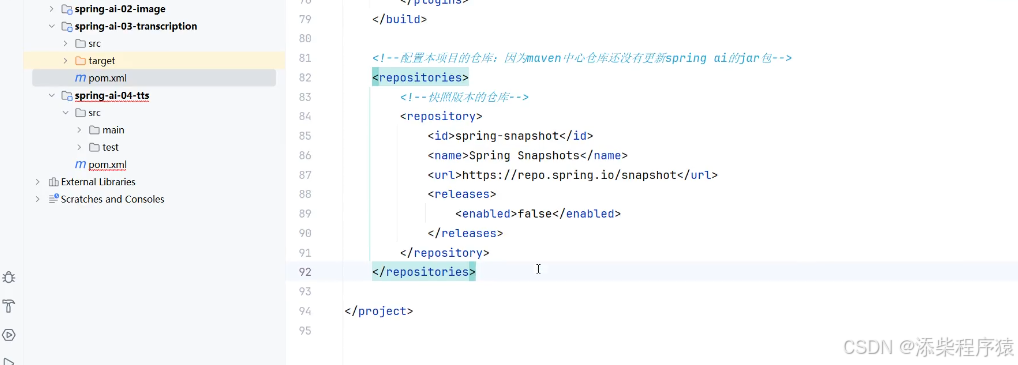Click the opening releases tag
1018x365 pixels.
click(462, 194)
